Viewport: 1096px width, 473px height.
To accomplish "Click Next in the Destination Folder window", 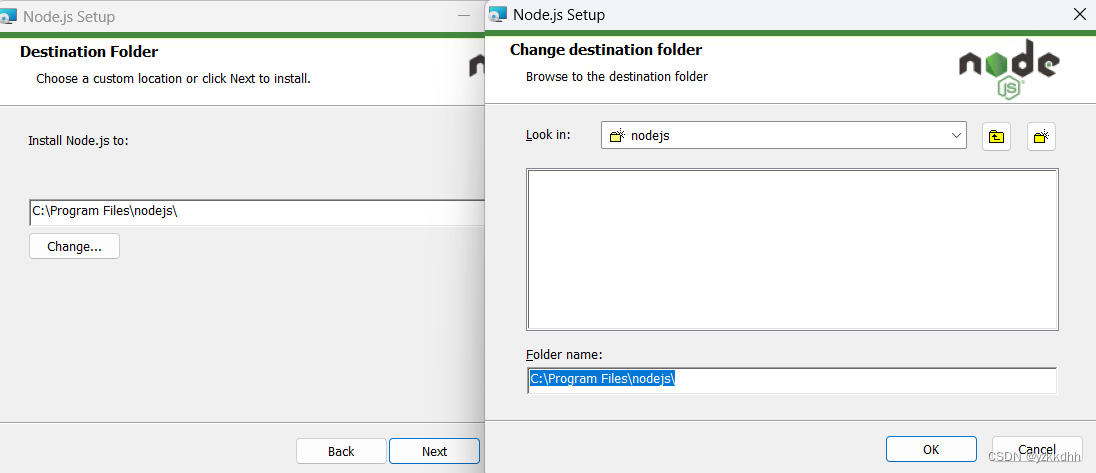I will (x=434, y=451).
